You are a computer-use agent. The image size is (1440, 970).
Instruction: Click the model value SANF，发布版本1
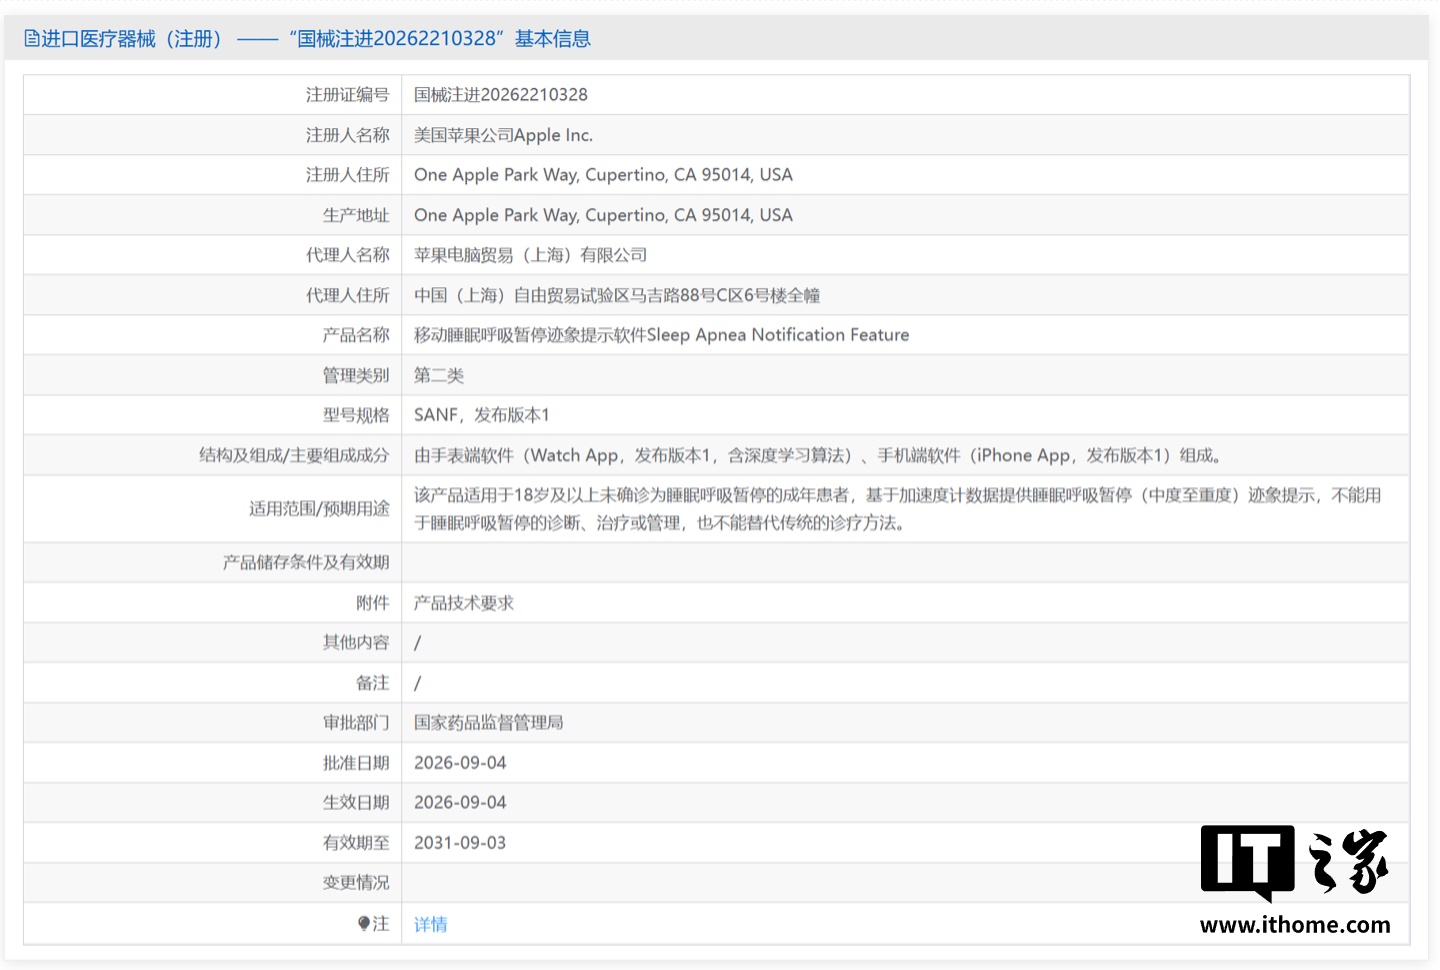(482, 415)
